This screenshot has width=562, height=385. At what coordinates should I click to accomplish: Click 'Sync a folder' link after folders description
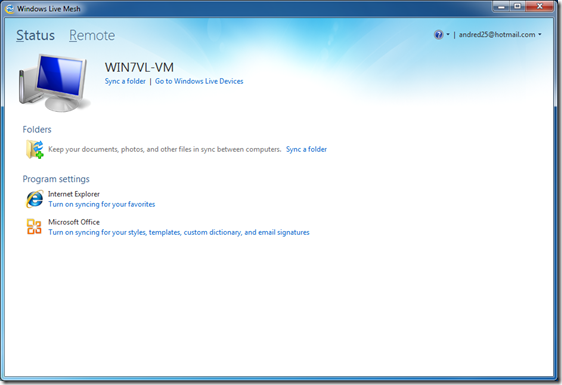click(306, 149)
